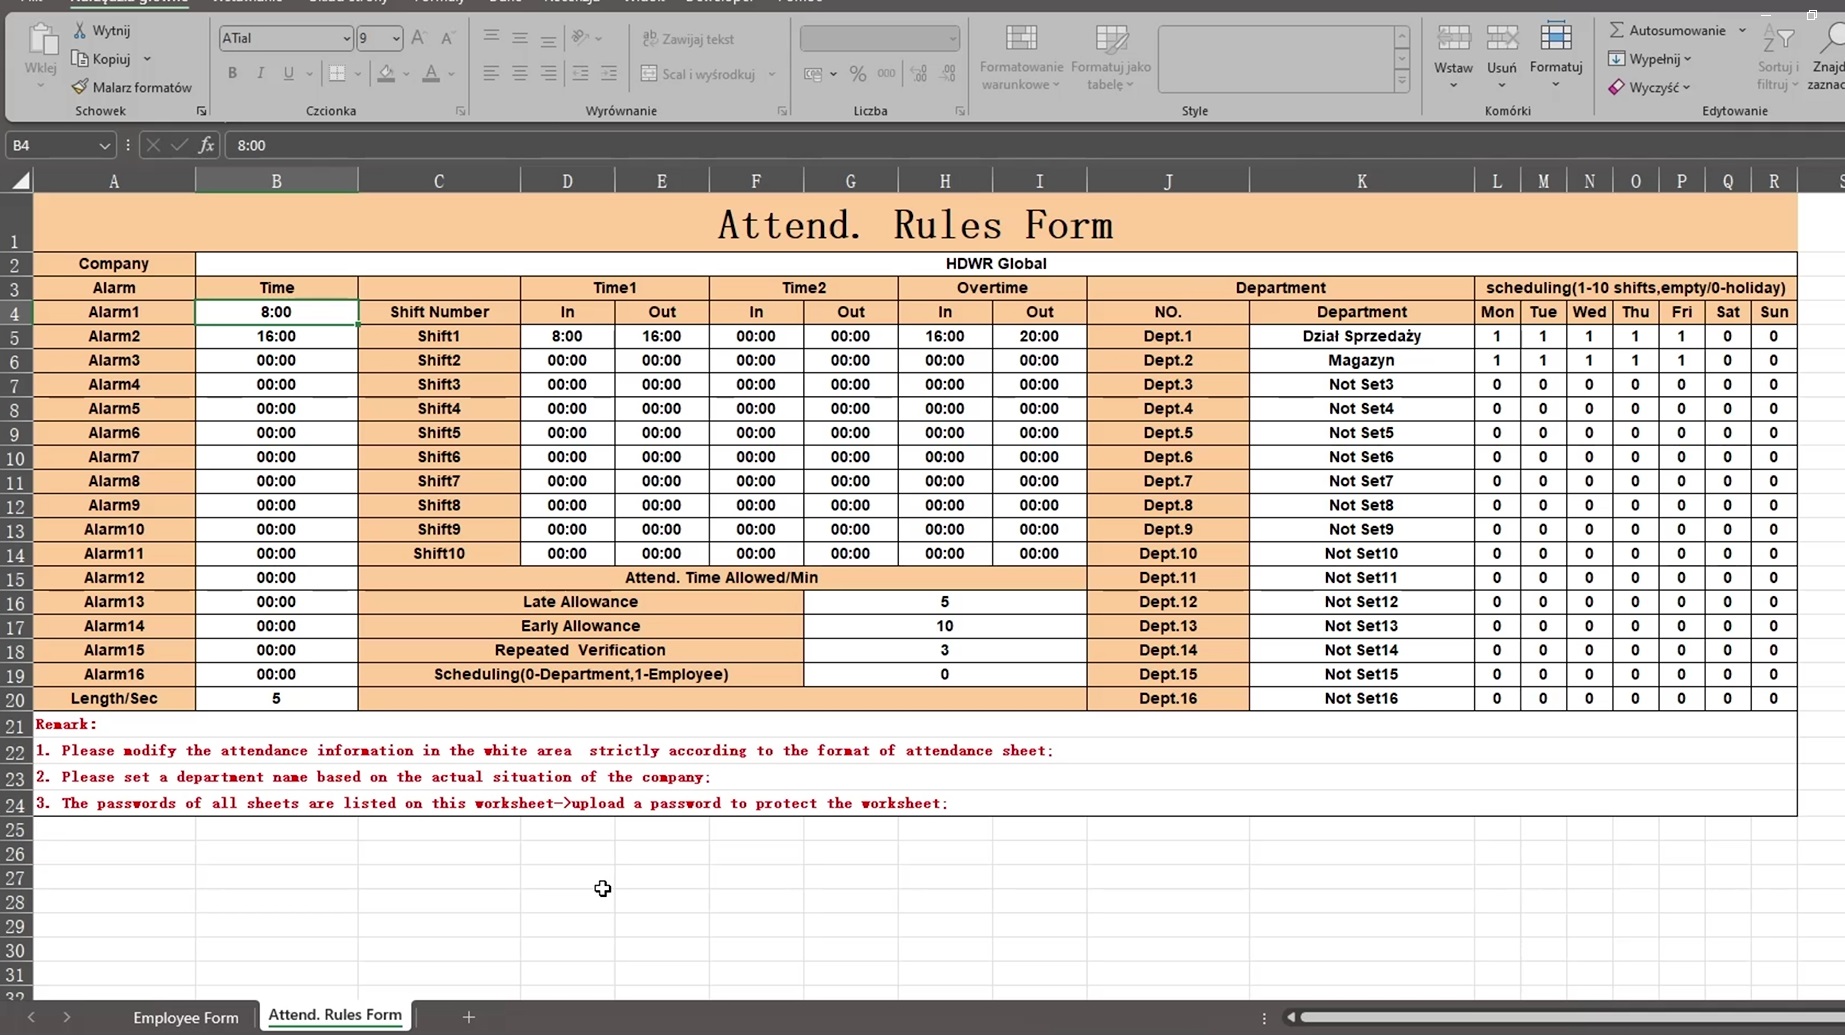Select the Attend. Rules Form sheet tab

(x=335, y=1015)
